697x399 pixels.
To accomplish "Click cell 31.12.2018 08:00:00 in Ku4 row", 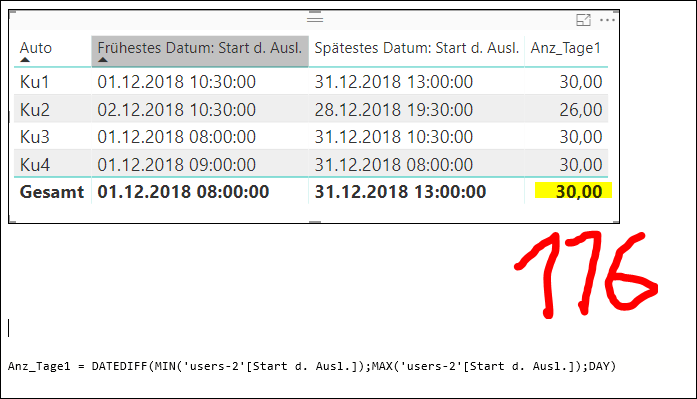I will (393, 165).
